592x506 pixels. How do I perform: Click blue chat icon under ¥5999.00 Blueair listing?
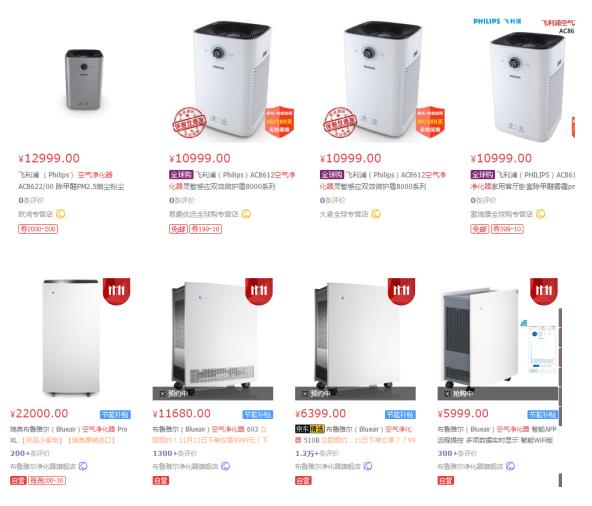coord(510,466)
